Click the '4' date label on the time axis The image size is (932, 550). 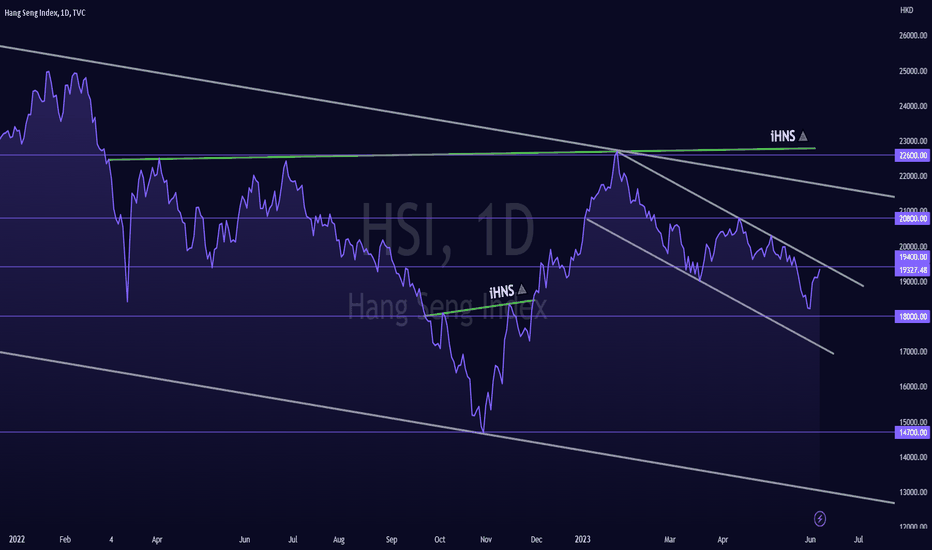111,539
